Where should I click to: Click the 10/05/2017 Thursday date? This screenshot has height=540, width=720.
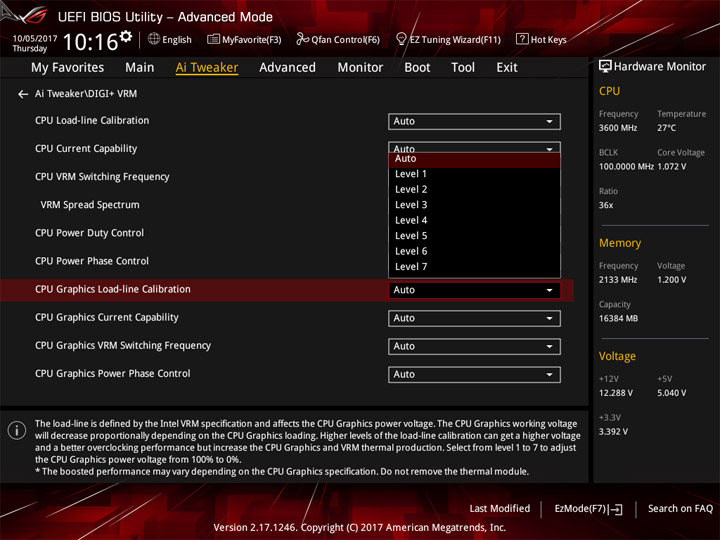(x=34, y=43)
